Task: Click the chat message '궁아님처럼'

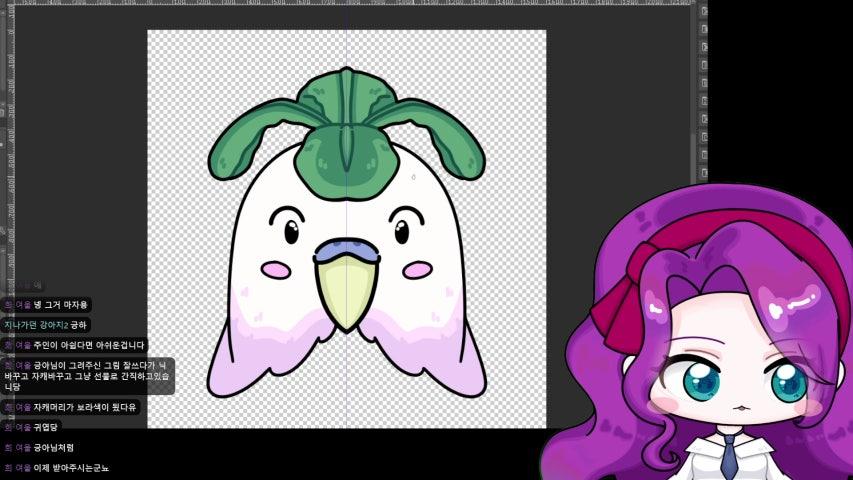Action: pyautogui.click(x=53, y=448)
